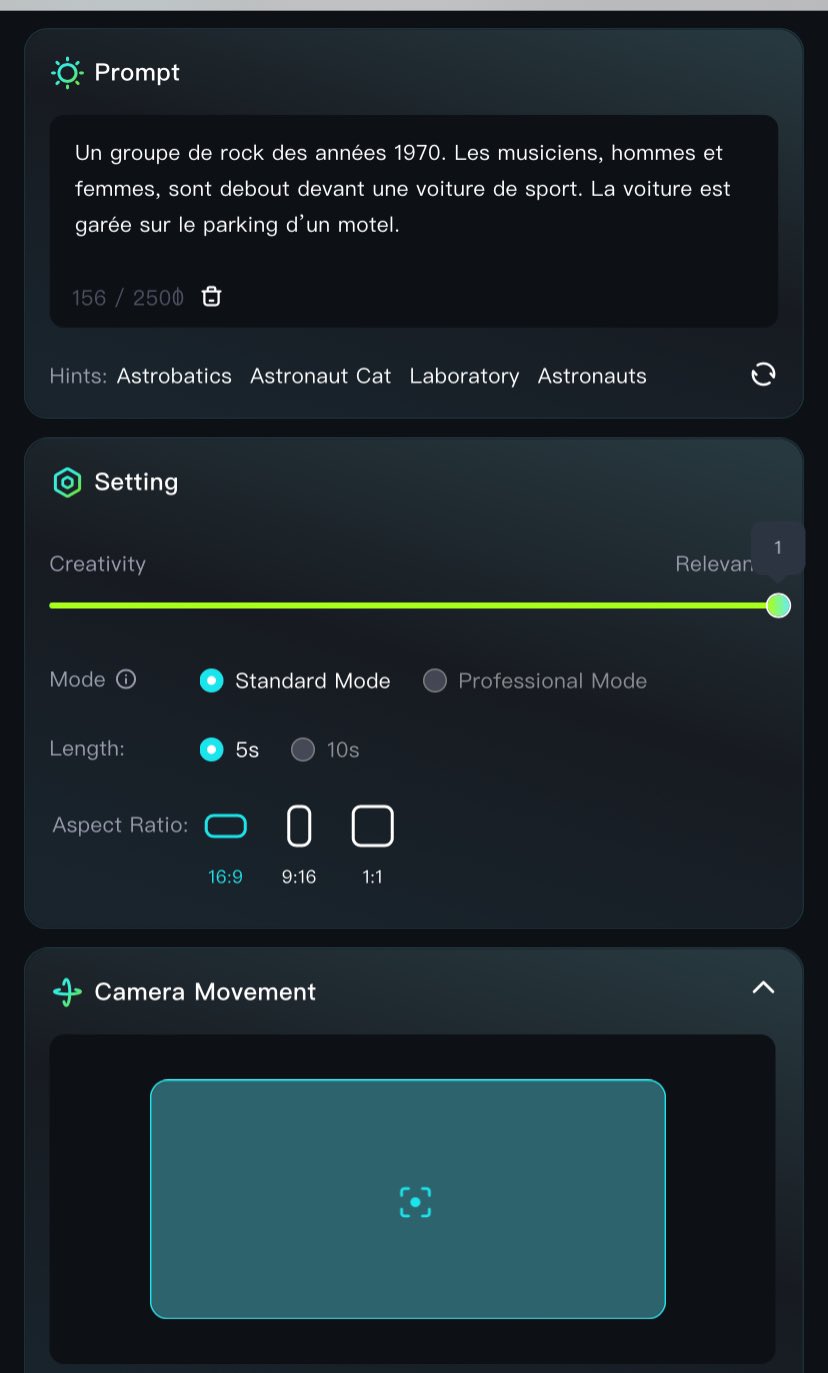The width and height of the screenshot is (828, 1373).
Task: Select the 16:9 aspect ratio icon
Action: click(226, 827)
